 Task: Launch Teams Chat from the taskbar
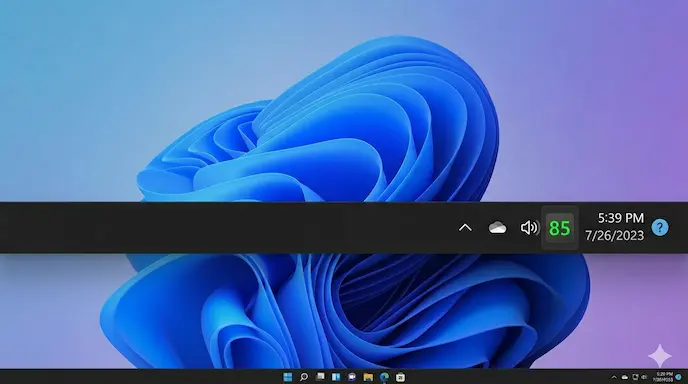click(x=352, y=377)
